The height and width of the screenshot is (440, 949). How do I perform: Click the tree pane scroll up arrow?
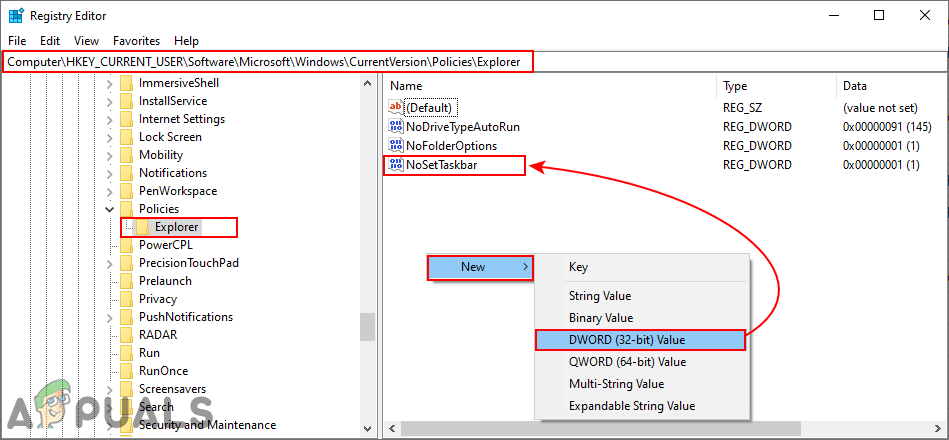tap(367, 83)
